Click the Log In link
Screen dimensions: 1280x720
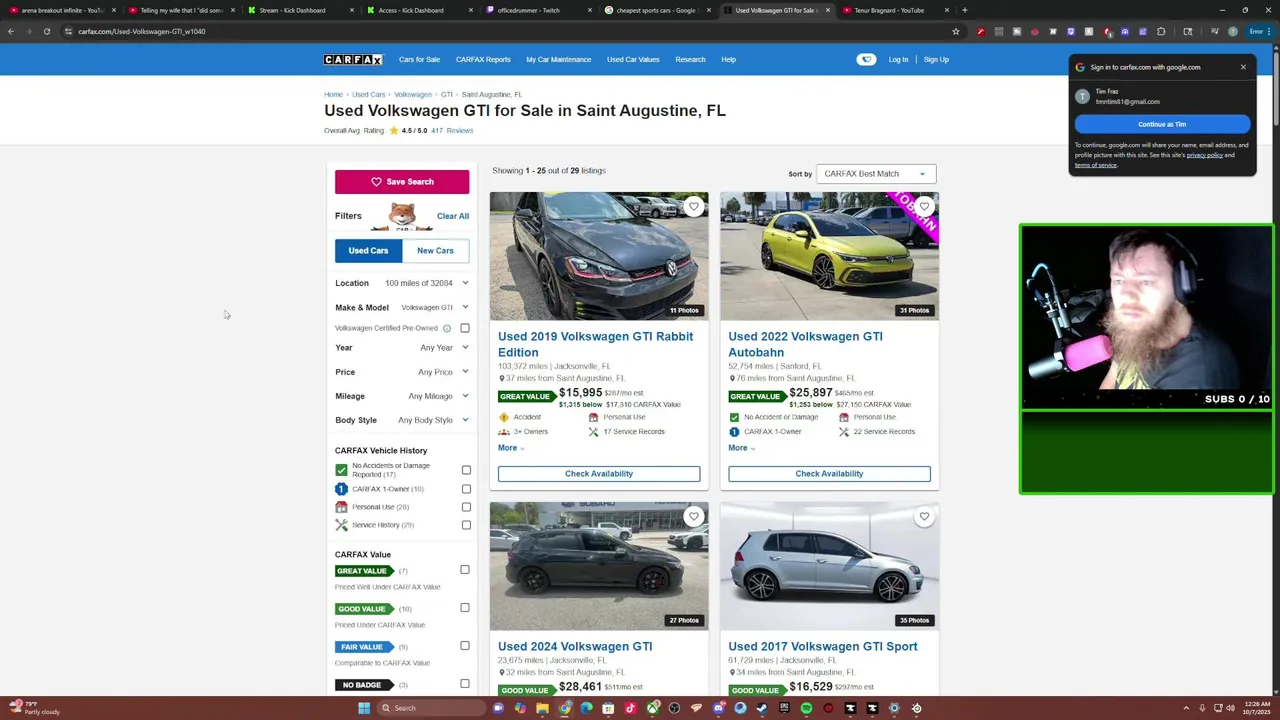(898, 60)
